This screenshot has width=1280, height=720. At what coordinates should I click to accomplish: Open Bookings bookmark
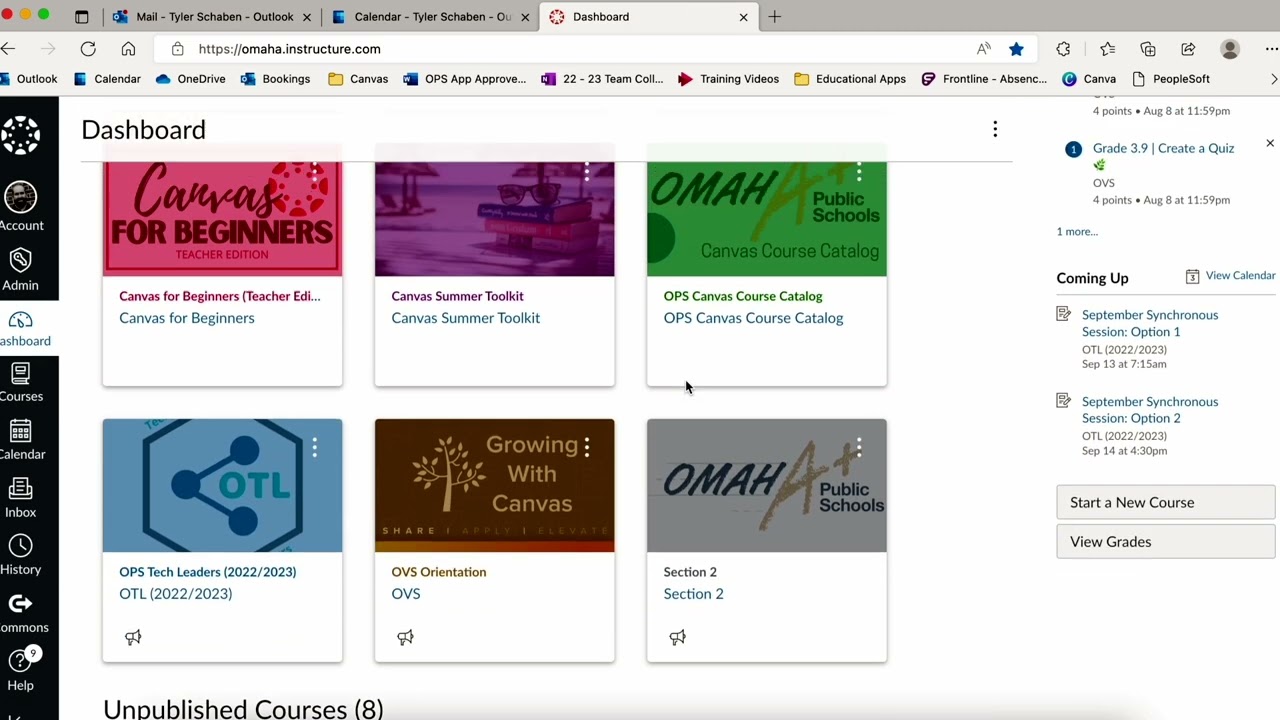pyautogui.click(x=275, y=79)
